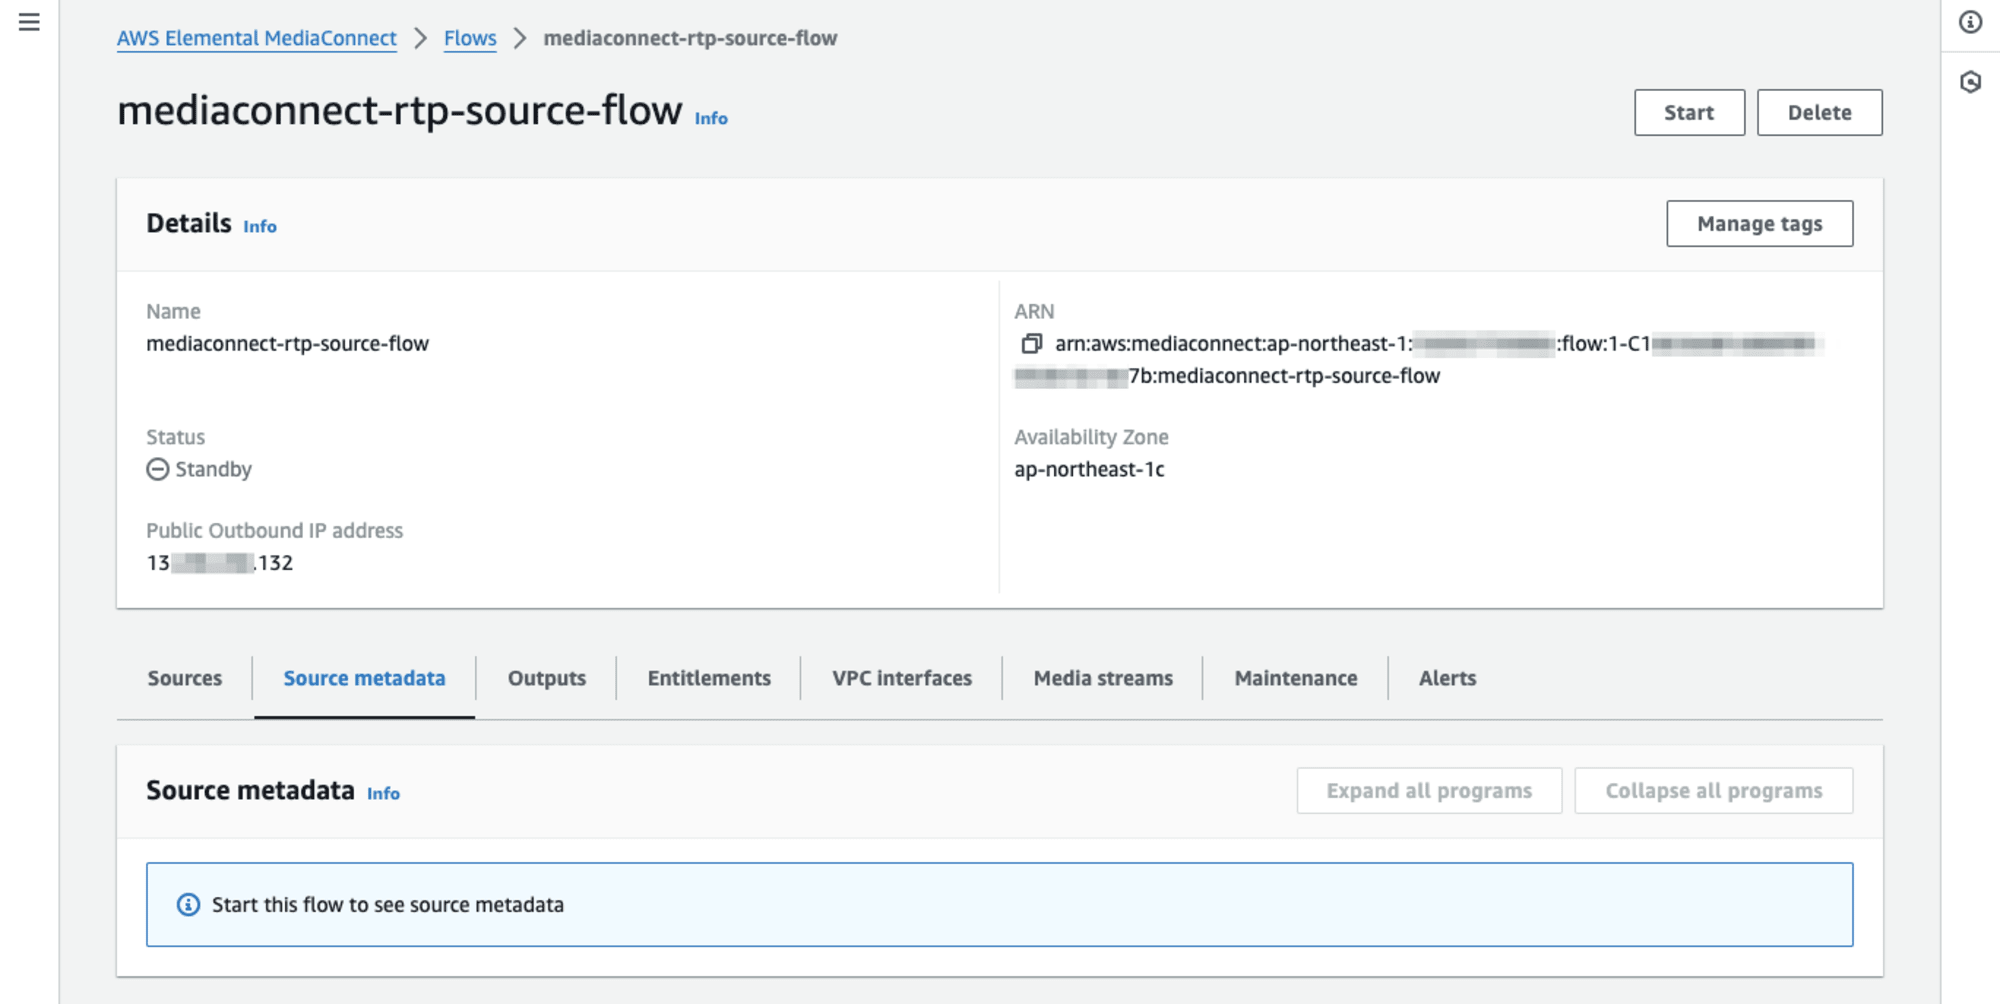Delete the mediaconnect flow

1819,113
